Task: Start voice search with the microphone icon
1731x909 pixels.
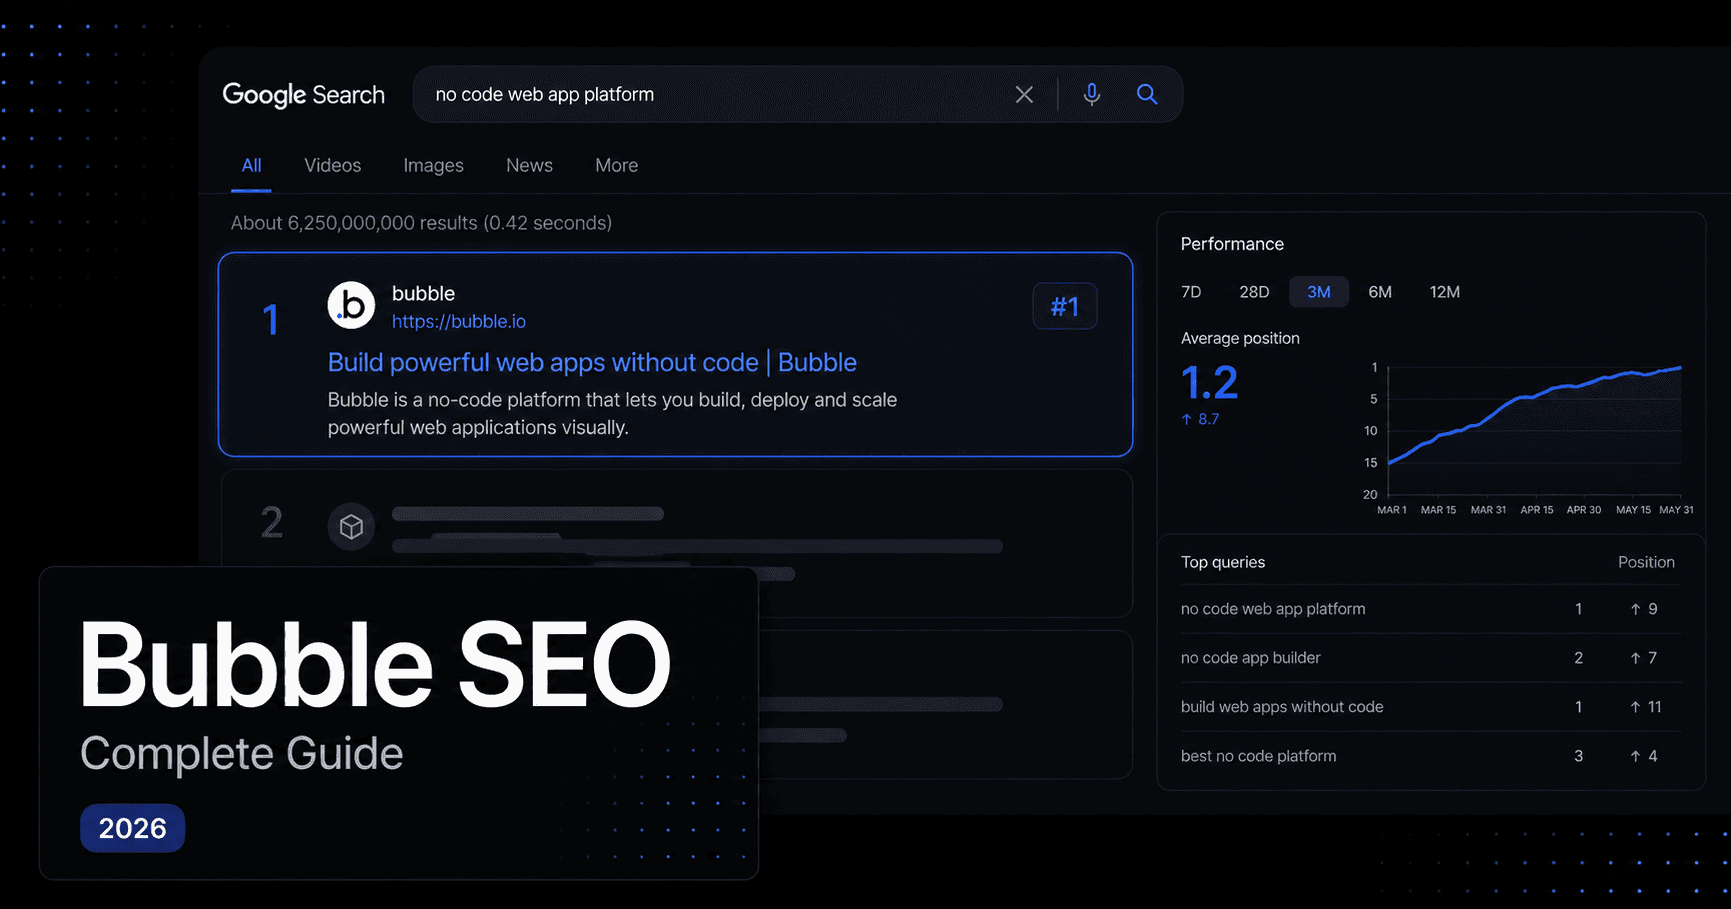Action: (x=1092, y=94)
